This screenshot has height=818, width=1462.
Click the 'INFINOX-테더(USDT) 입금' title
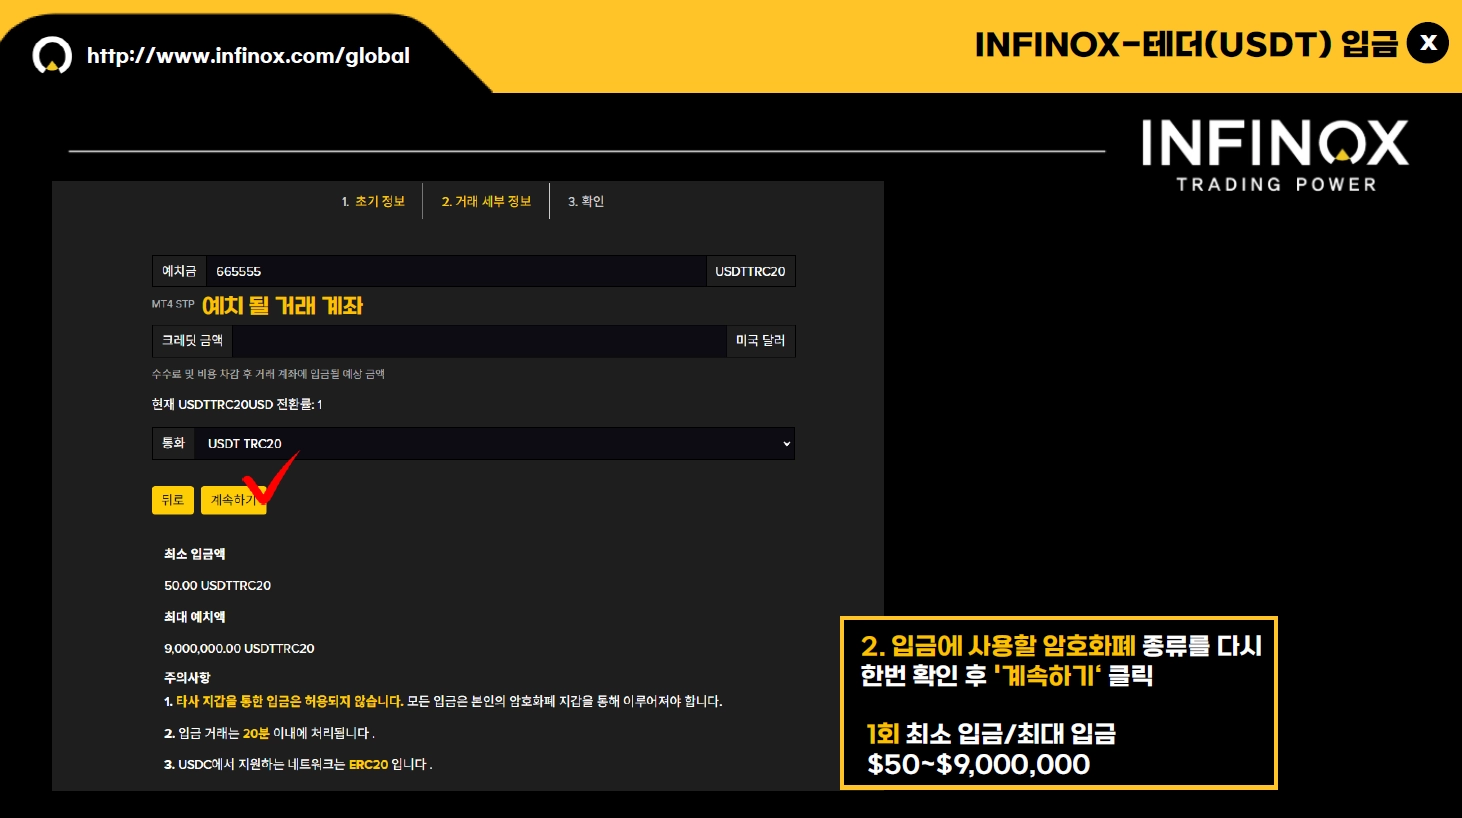tap(1186, 44)
